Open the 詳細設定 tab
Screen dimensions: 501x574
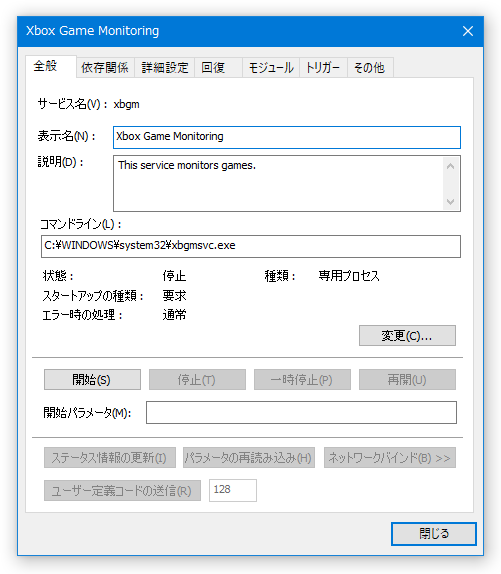pyautogui.click(x=165, y=68)
